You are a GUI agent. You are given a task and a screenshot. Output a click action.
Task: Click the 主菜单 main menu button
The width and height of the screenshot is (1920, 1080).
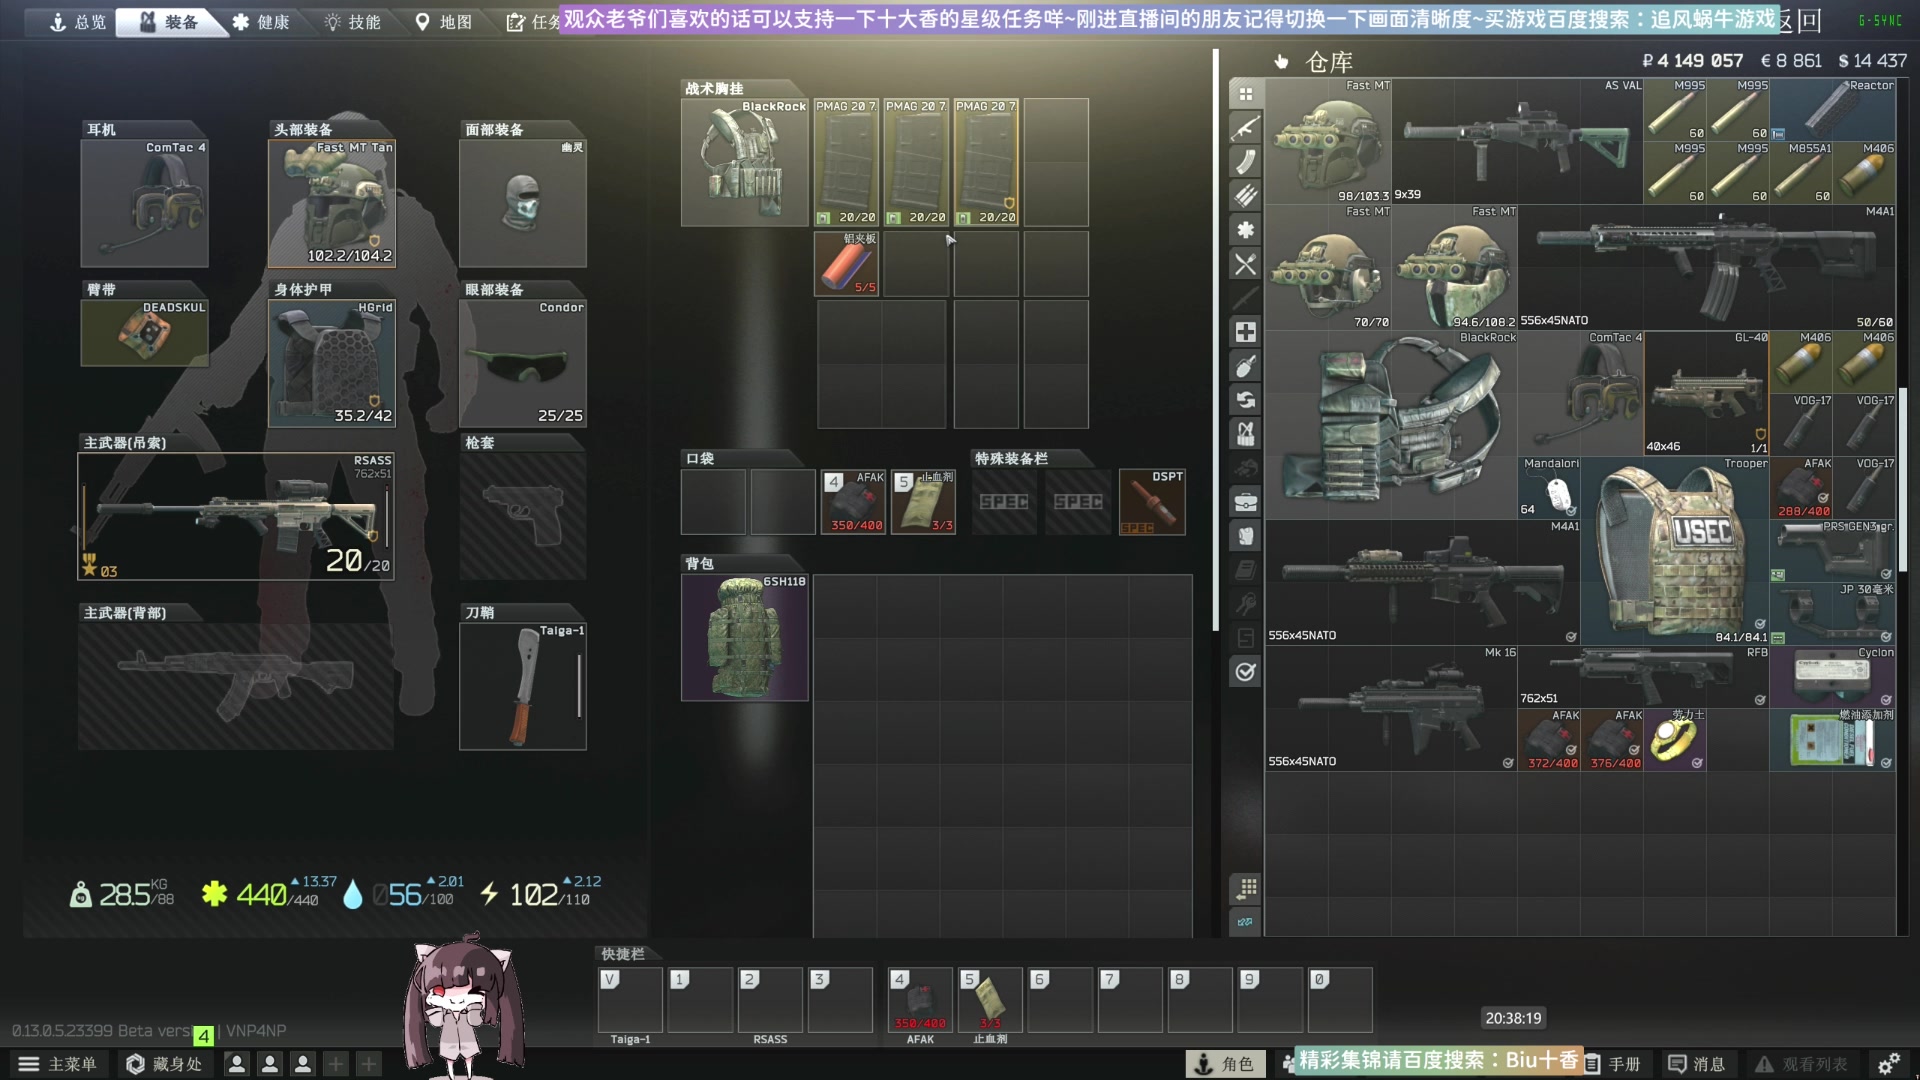point(58,1064)
